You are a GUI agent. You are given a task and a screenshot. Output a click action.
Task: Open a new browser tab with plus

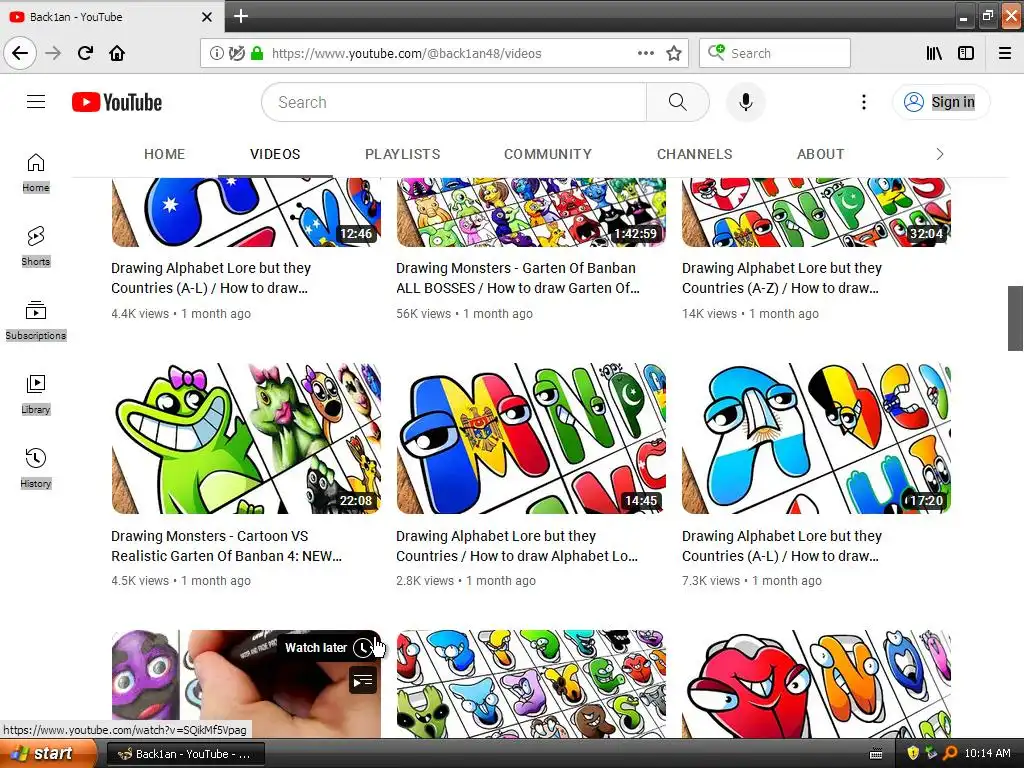click(241, 16)
